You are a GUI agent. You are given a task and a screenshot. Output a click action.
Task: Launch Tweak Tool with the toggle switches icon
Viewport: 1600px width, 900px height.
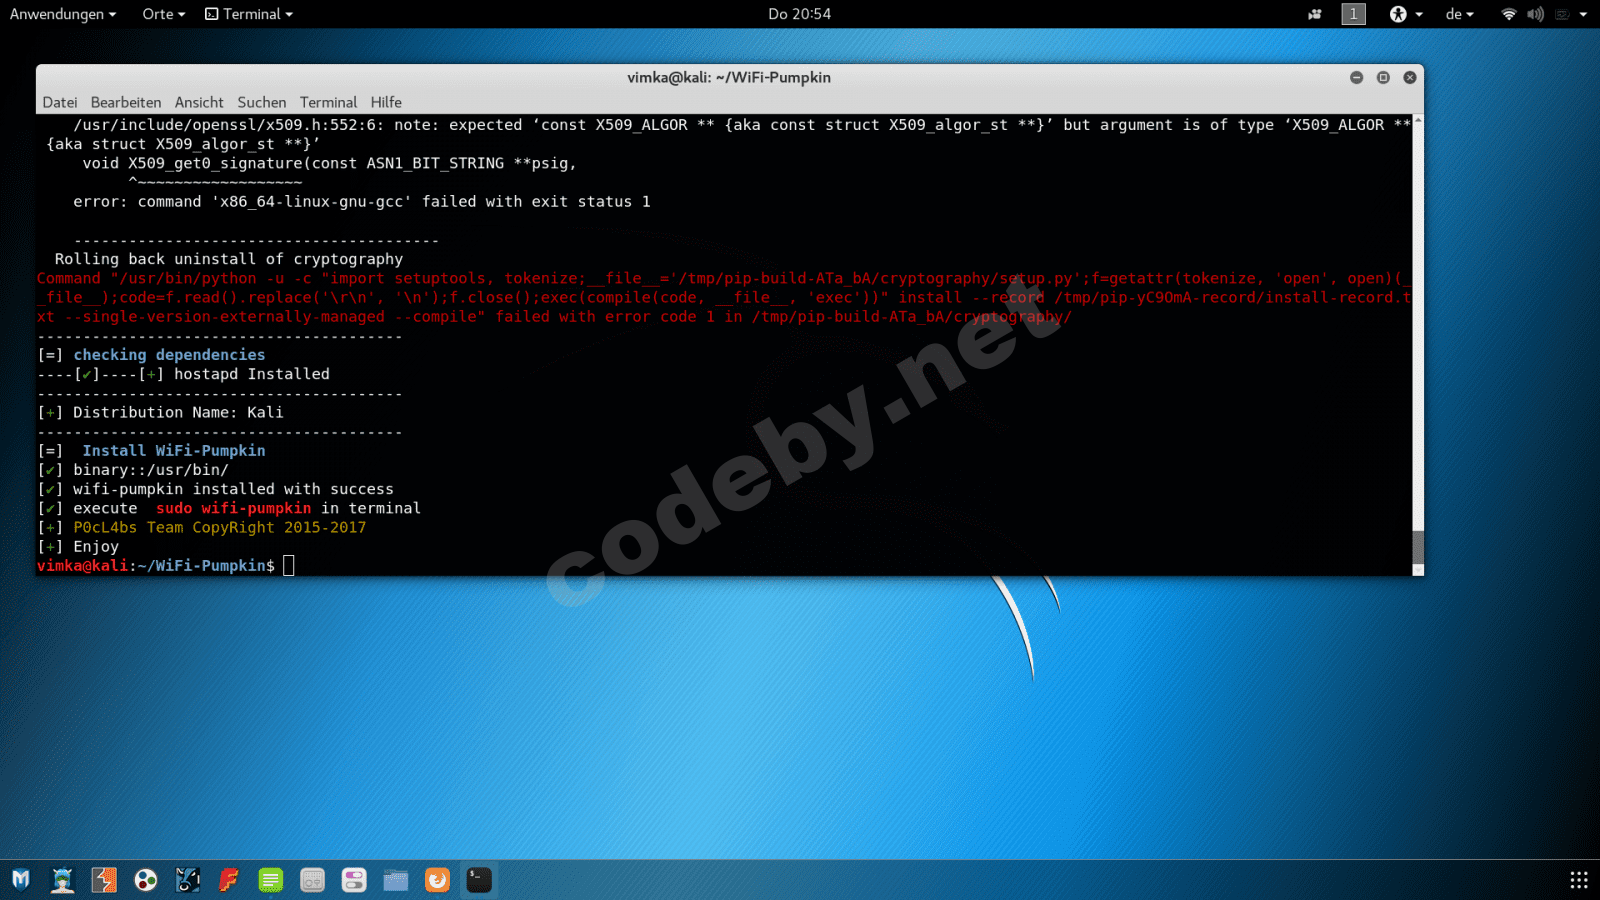click(x=354, y=880)
